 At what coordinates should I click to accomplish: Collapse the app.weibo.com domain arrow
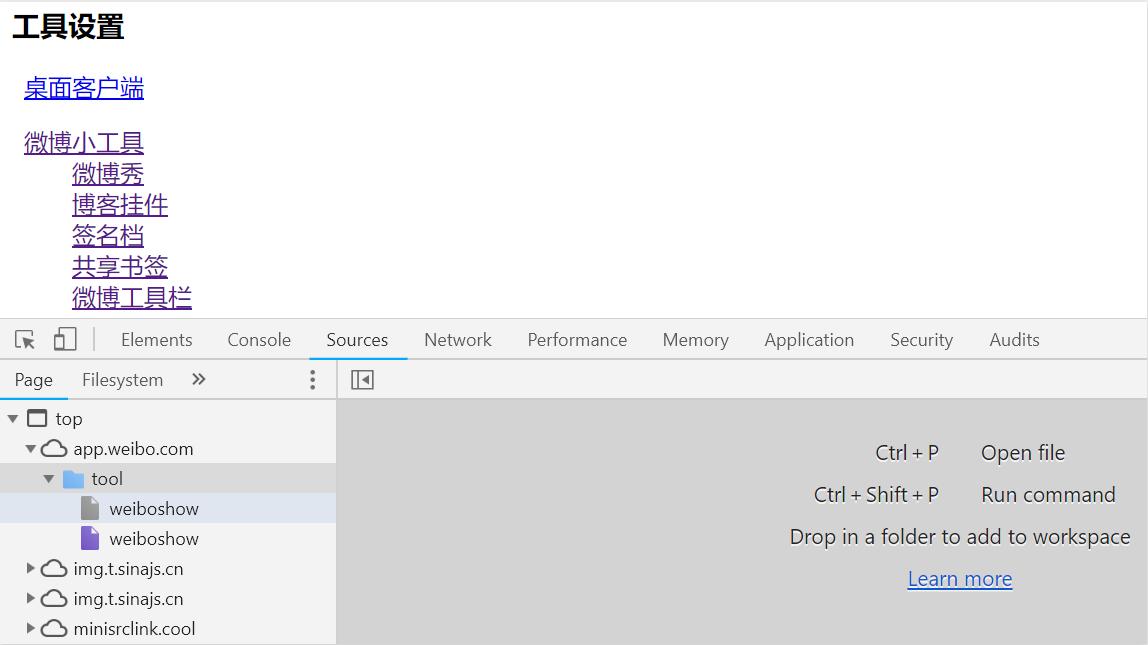(31, 449)
